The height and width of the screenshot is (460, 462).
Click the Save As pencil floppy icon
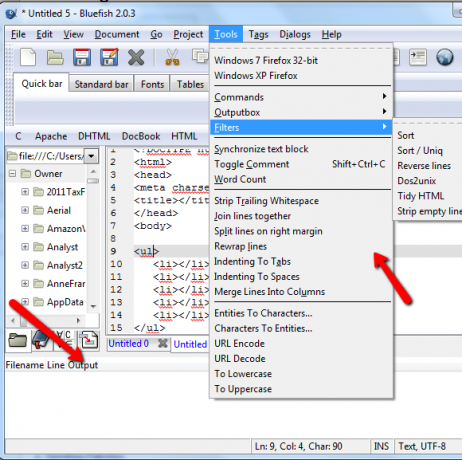pos(109,57)
